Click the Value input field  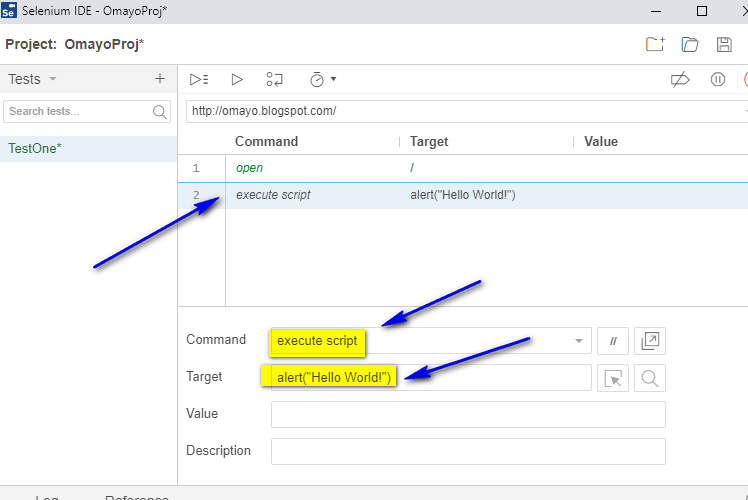click(x=468, y=414)
